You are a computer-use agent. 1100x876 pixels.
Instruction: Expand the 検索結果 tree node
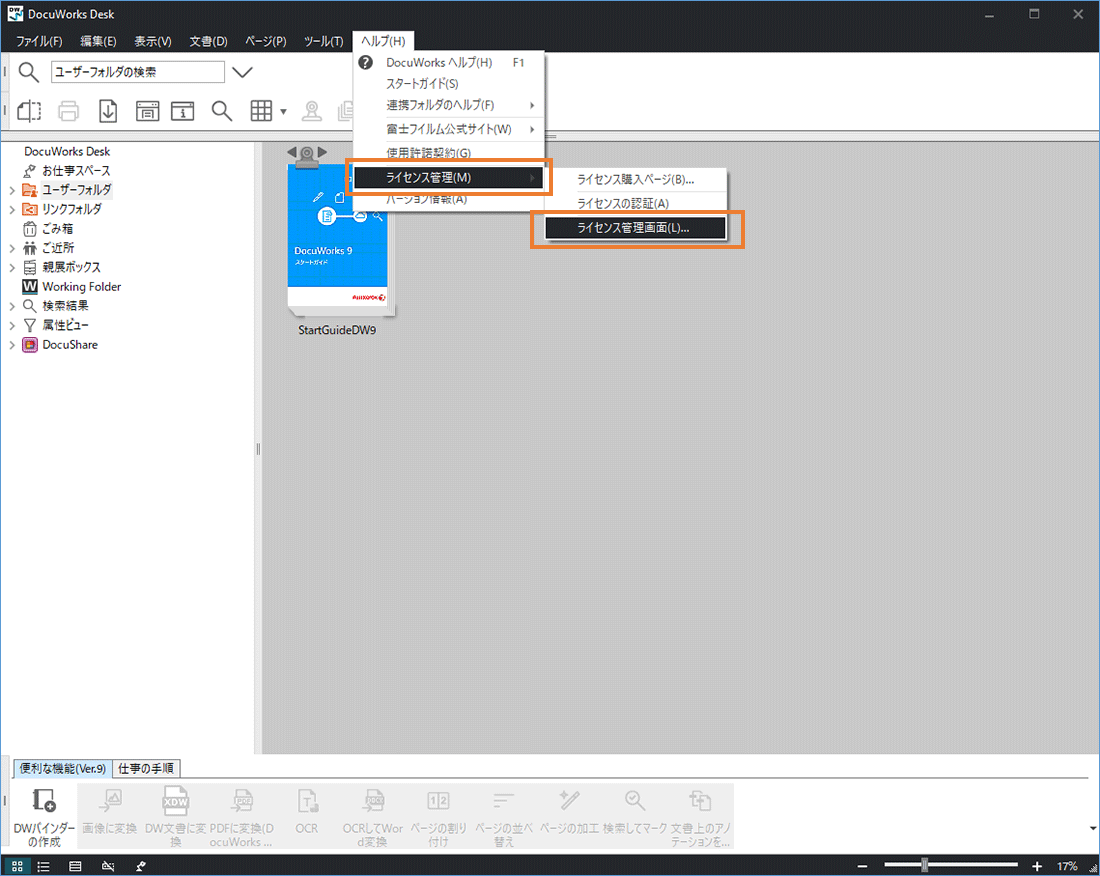(x=12, y=306)
